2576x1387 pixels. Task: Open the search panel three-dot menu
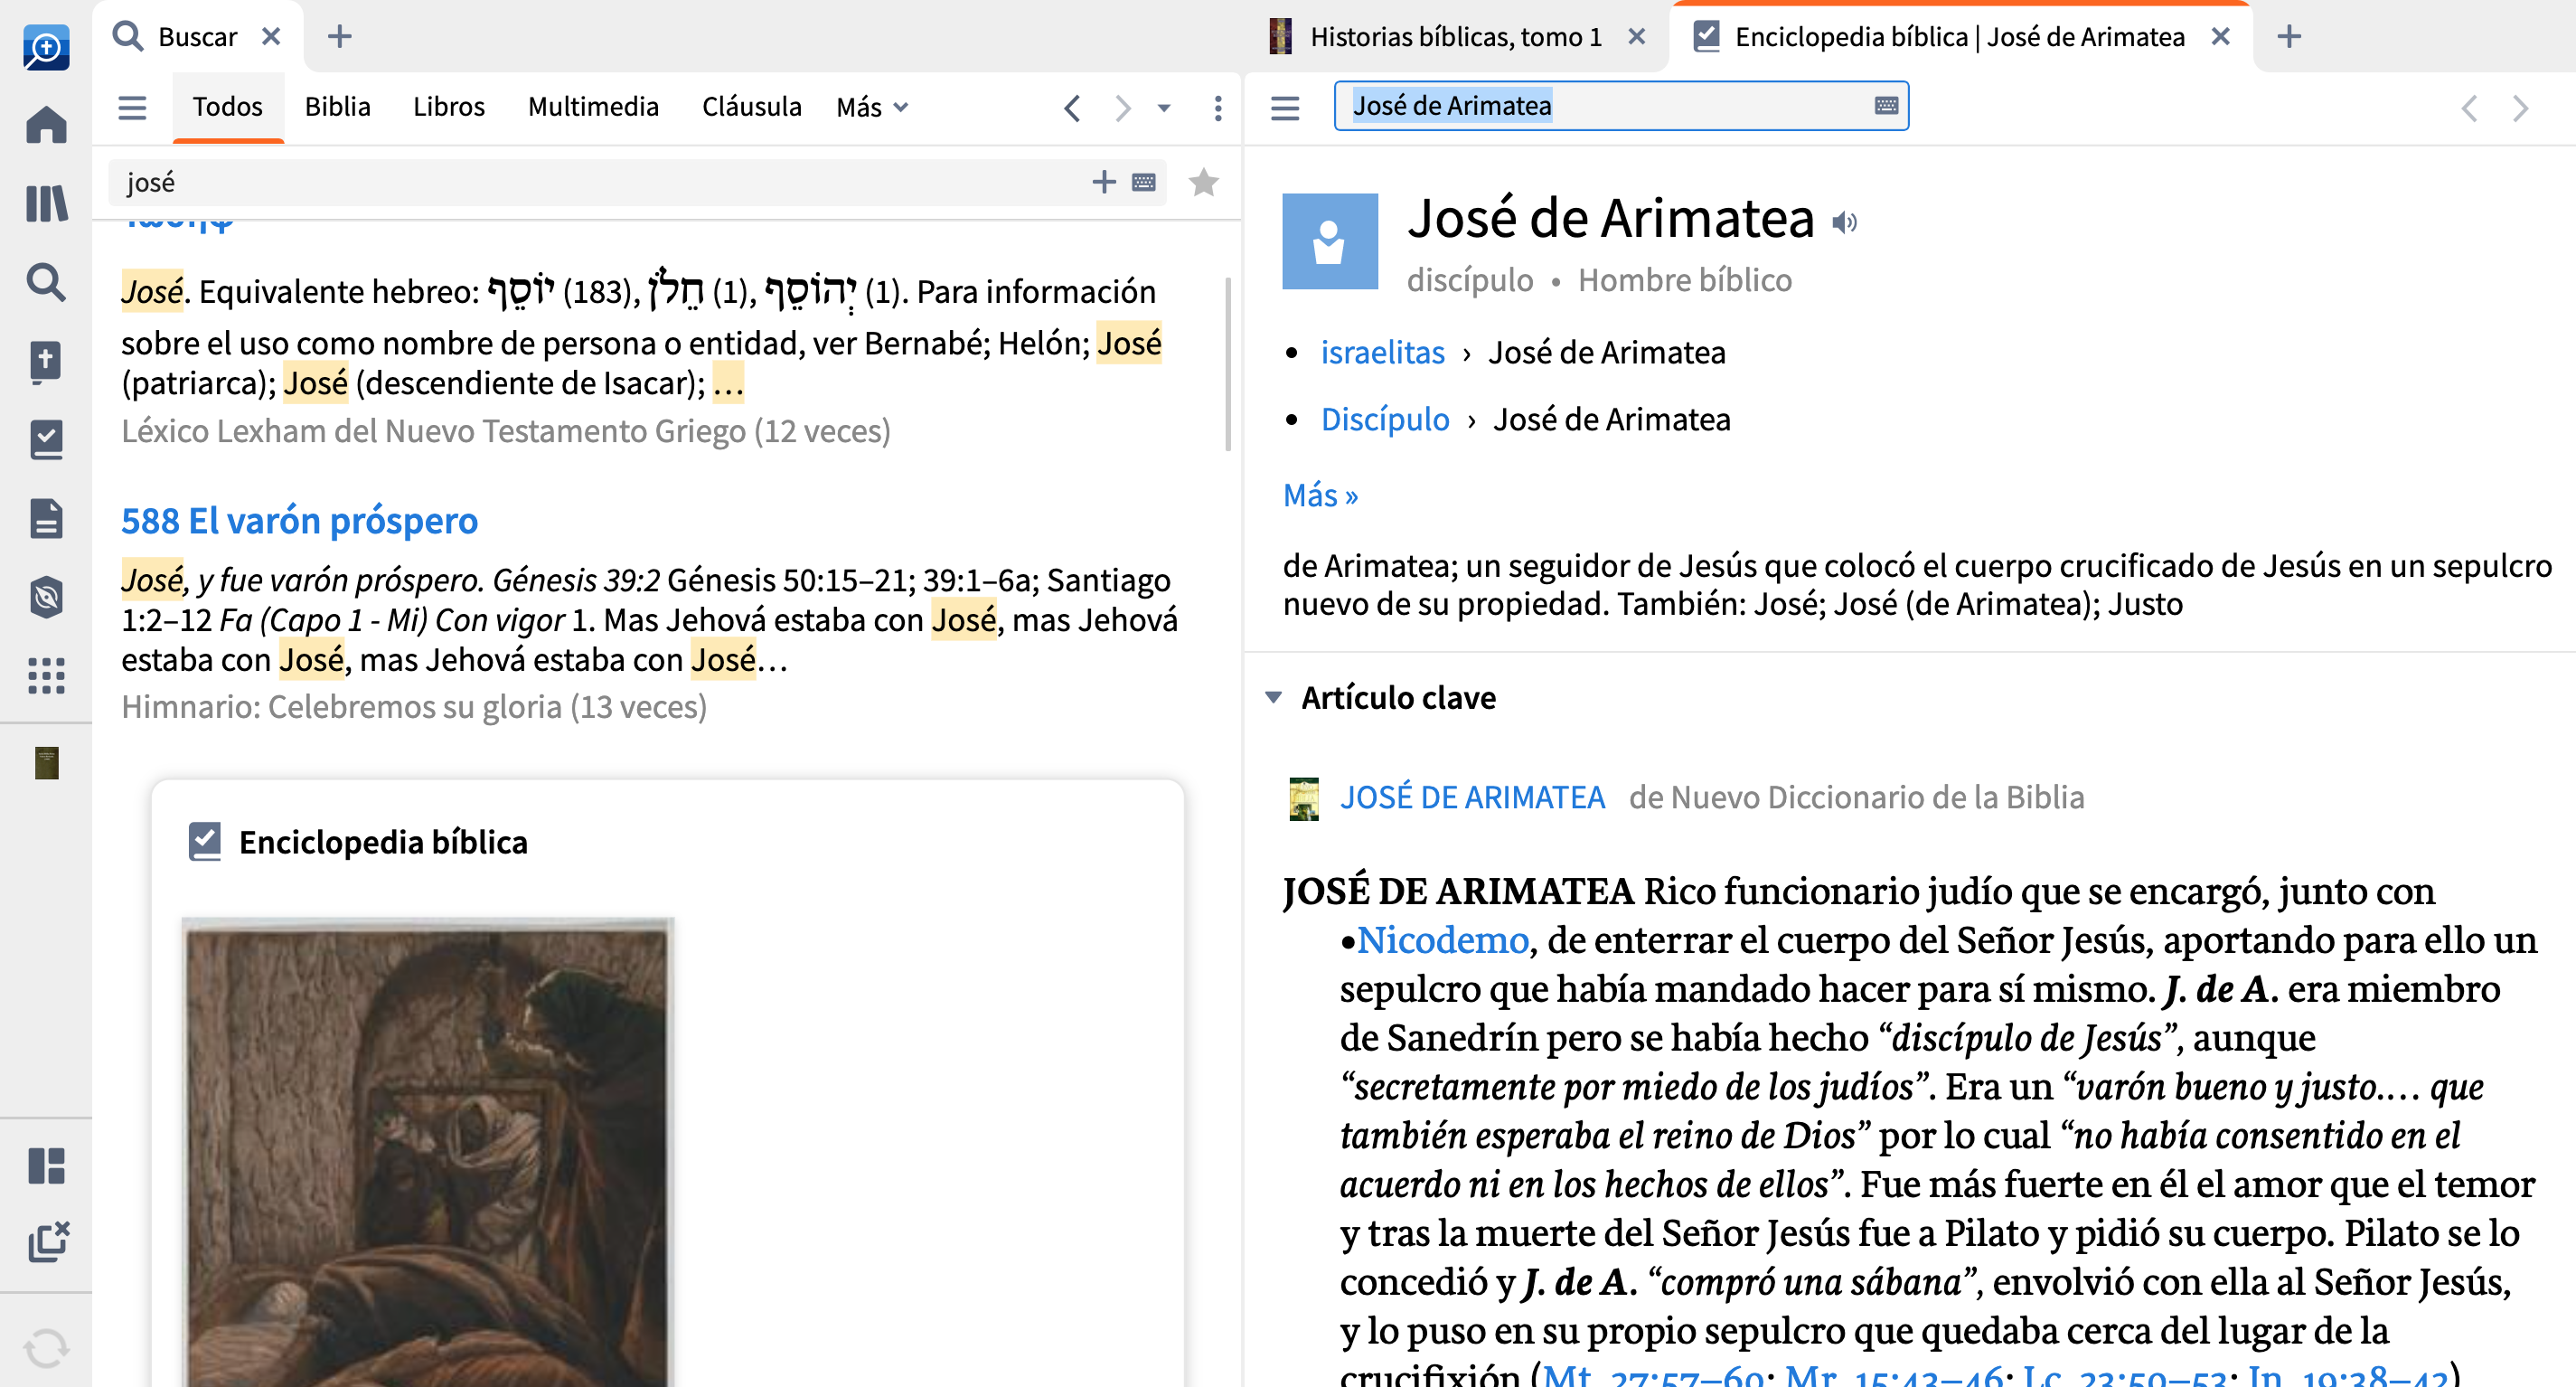[1218, 108]
